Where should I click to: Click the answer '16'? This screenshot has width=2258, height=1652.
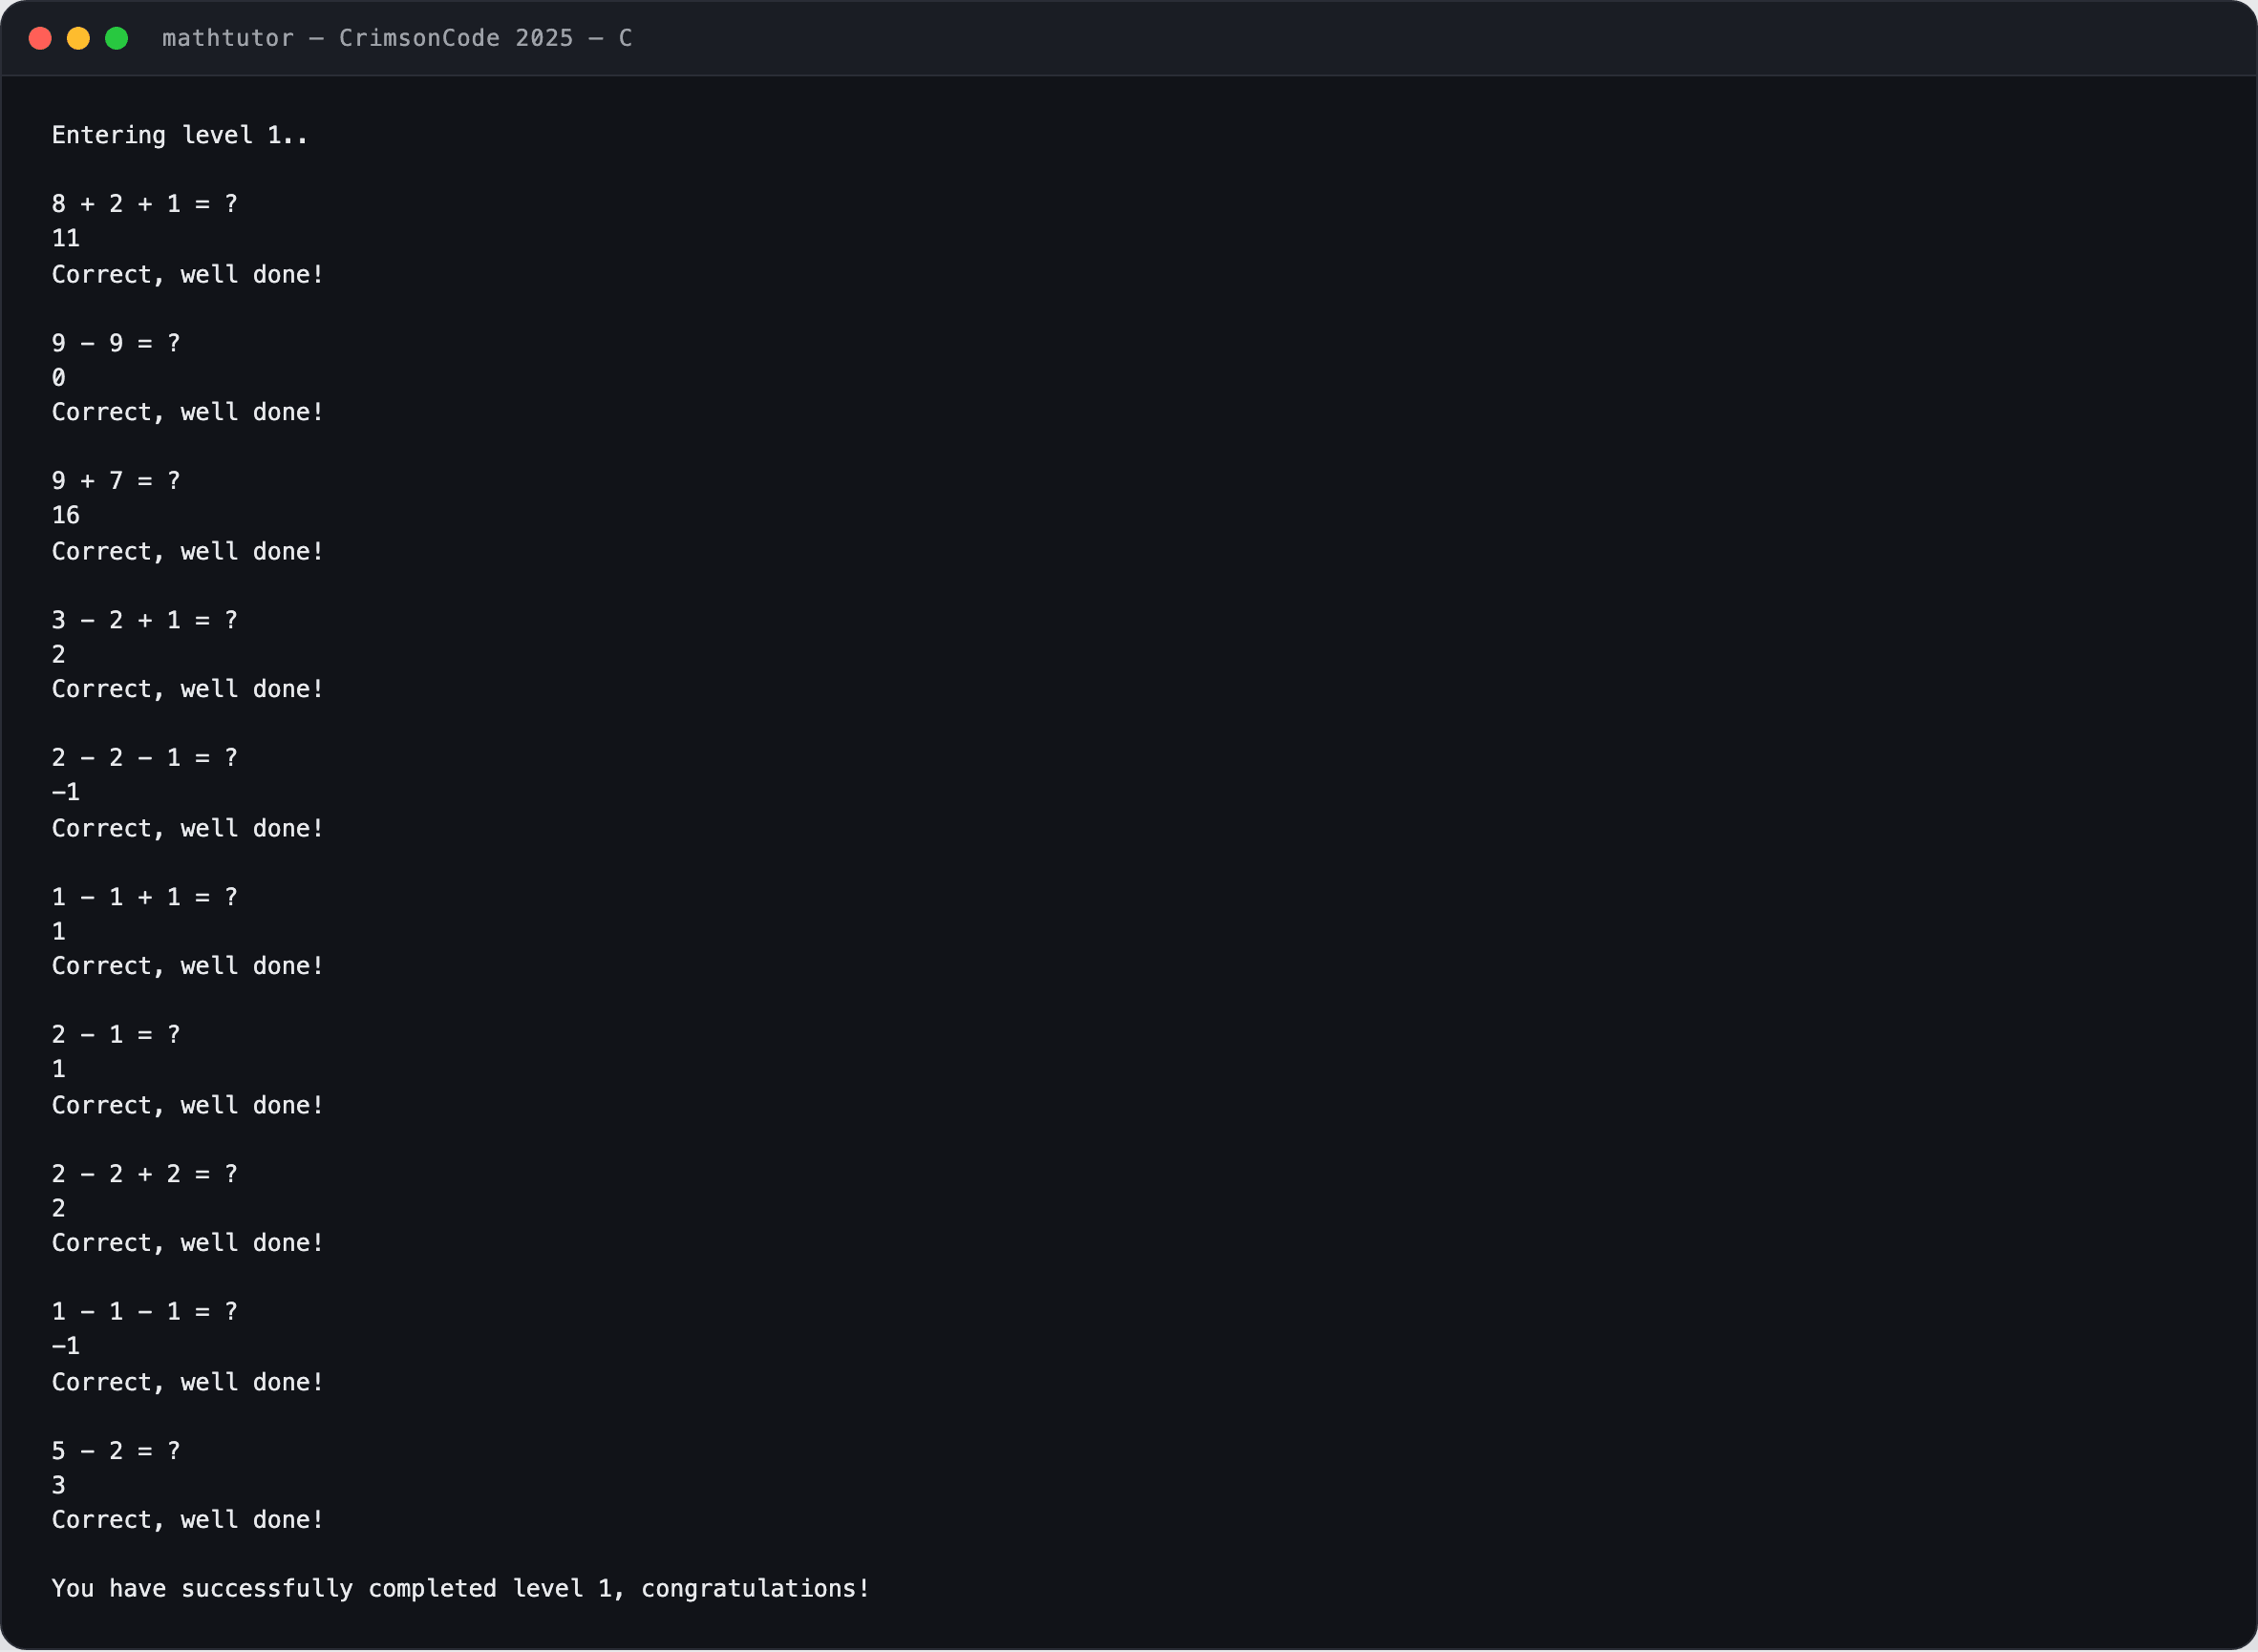[x=66, y=516]
